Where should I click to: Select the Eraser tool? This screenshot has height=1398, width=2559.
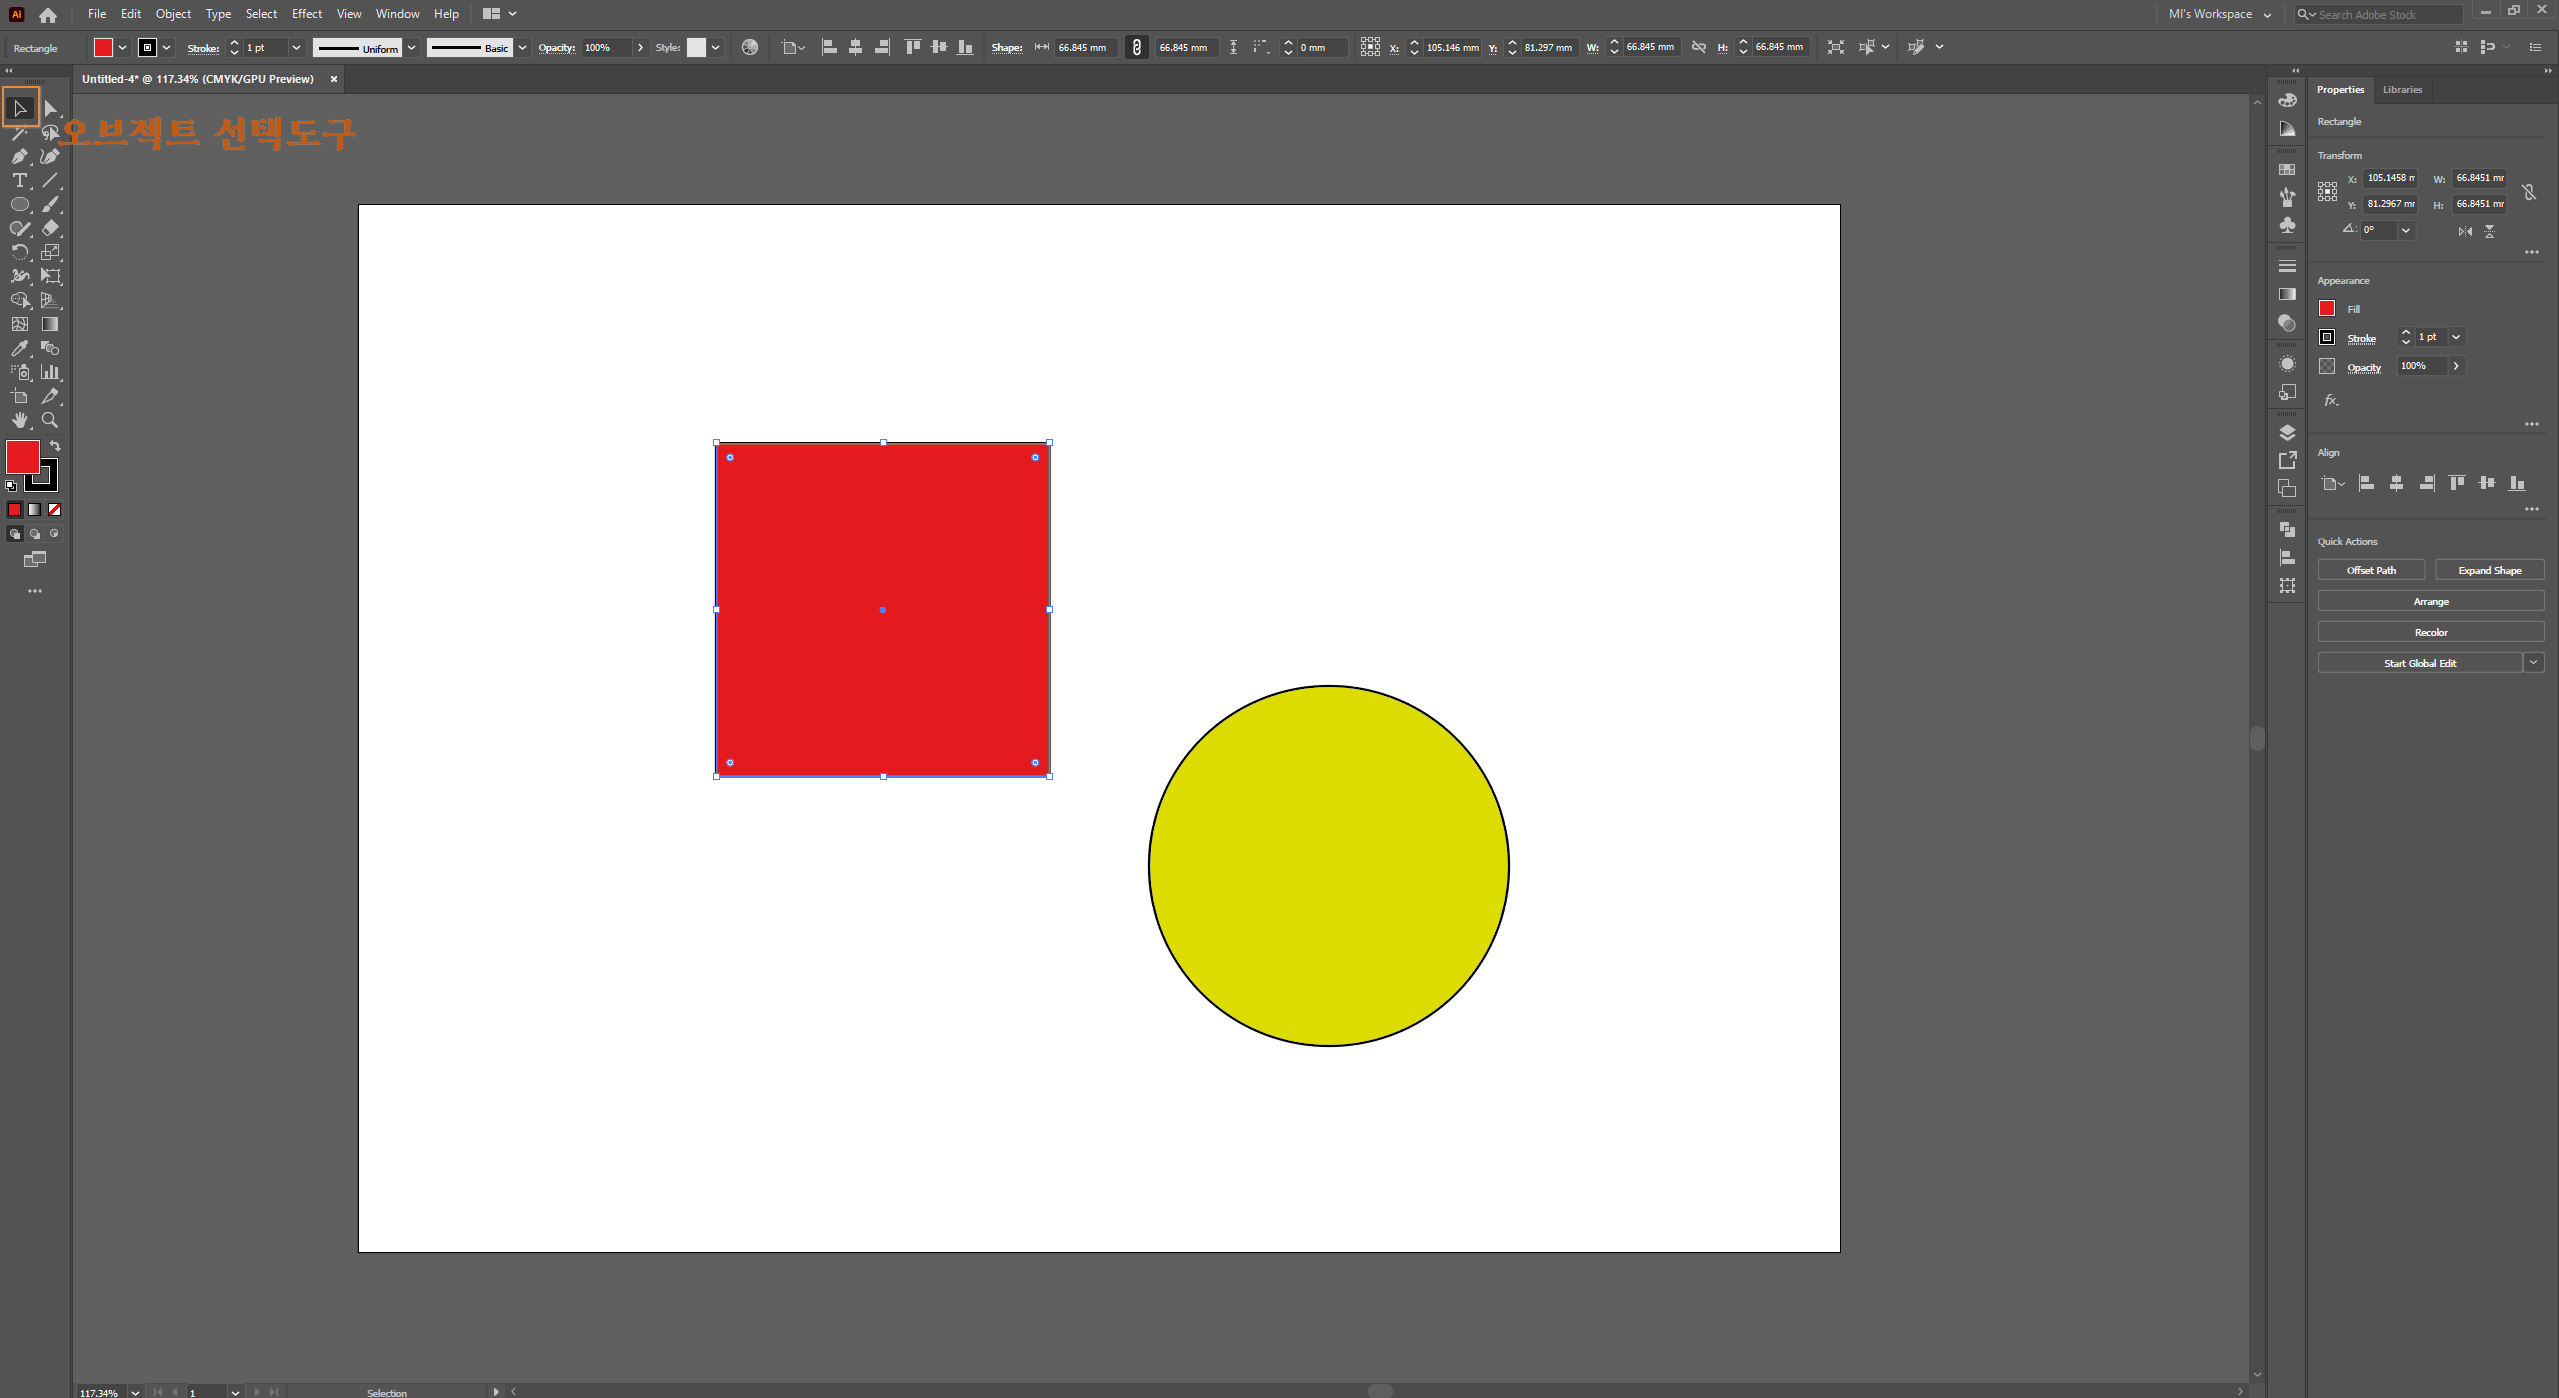coord(50,229)
